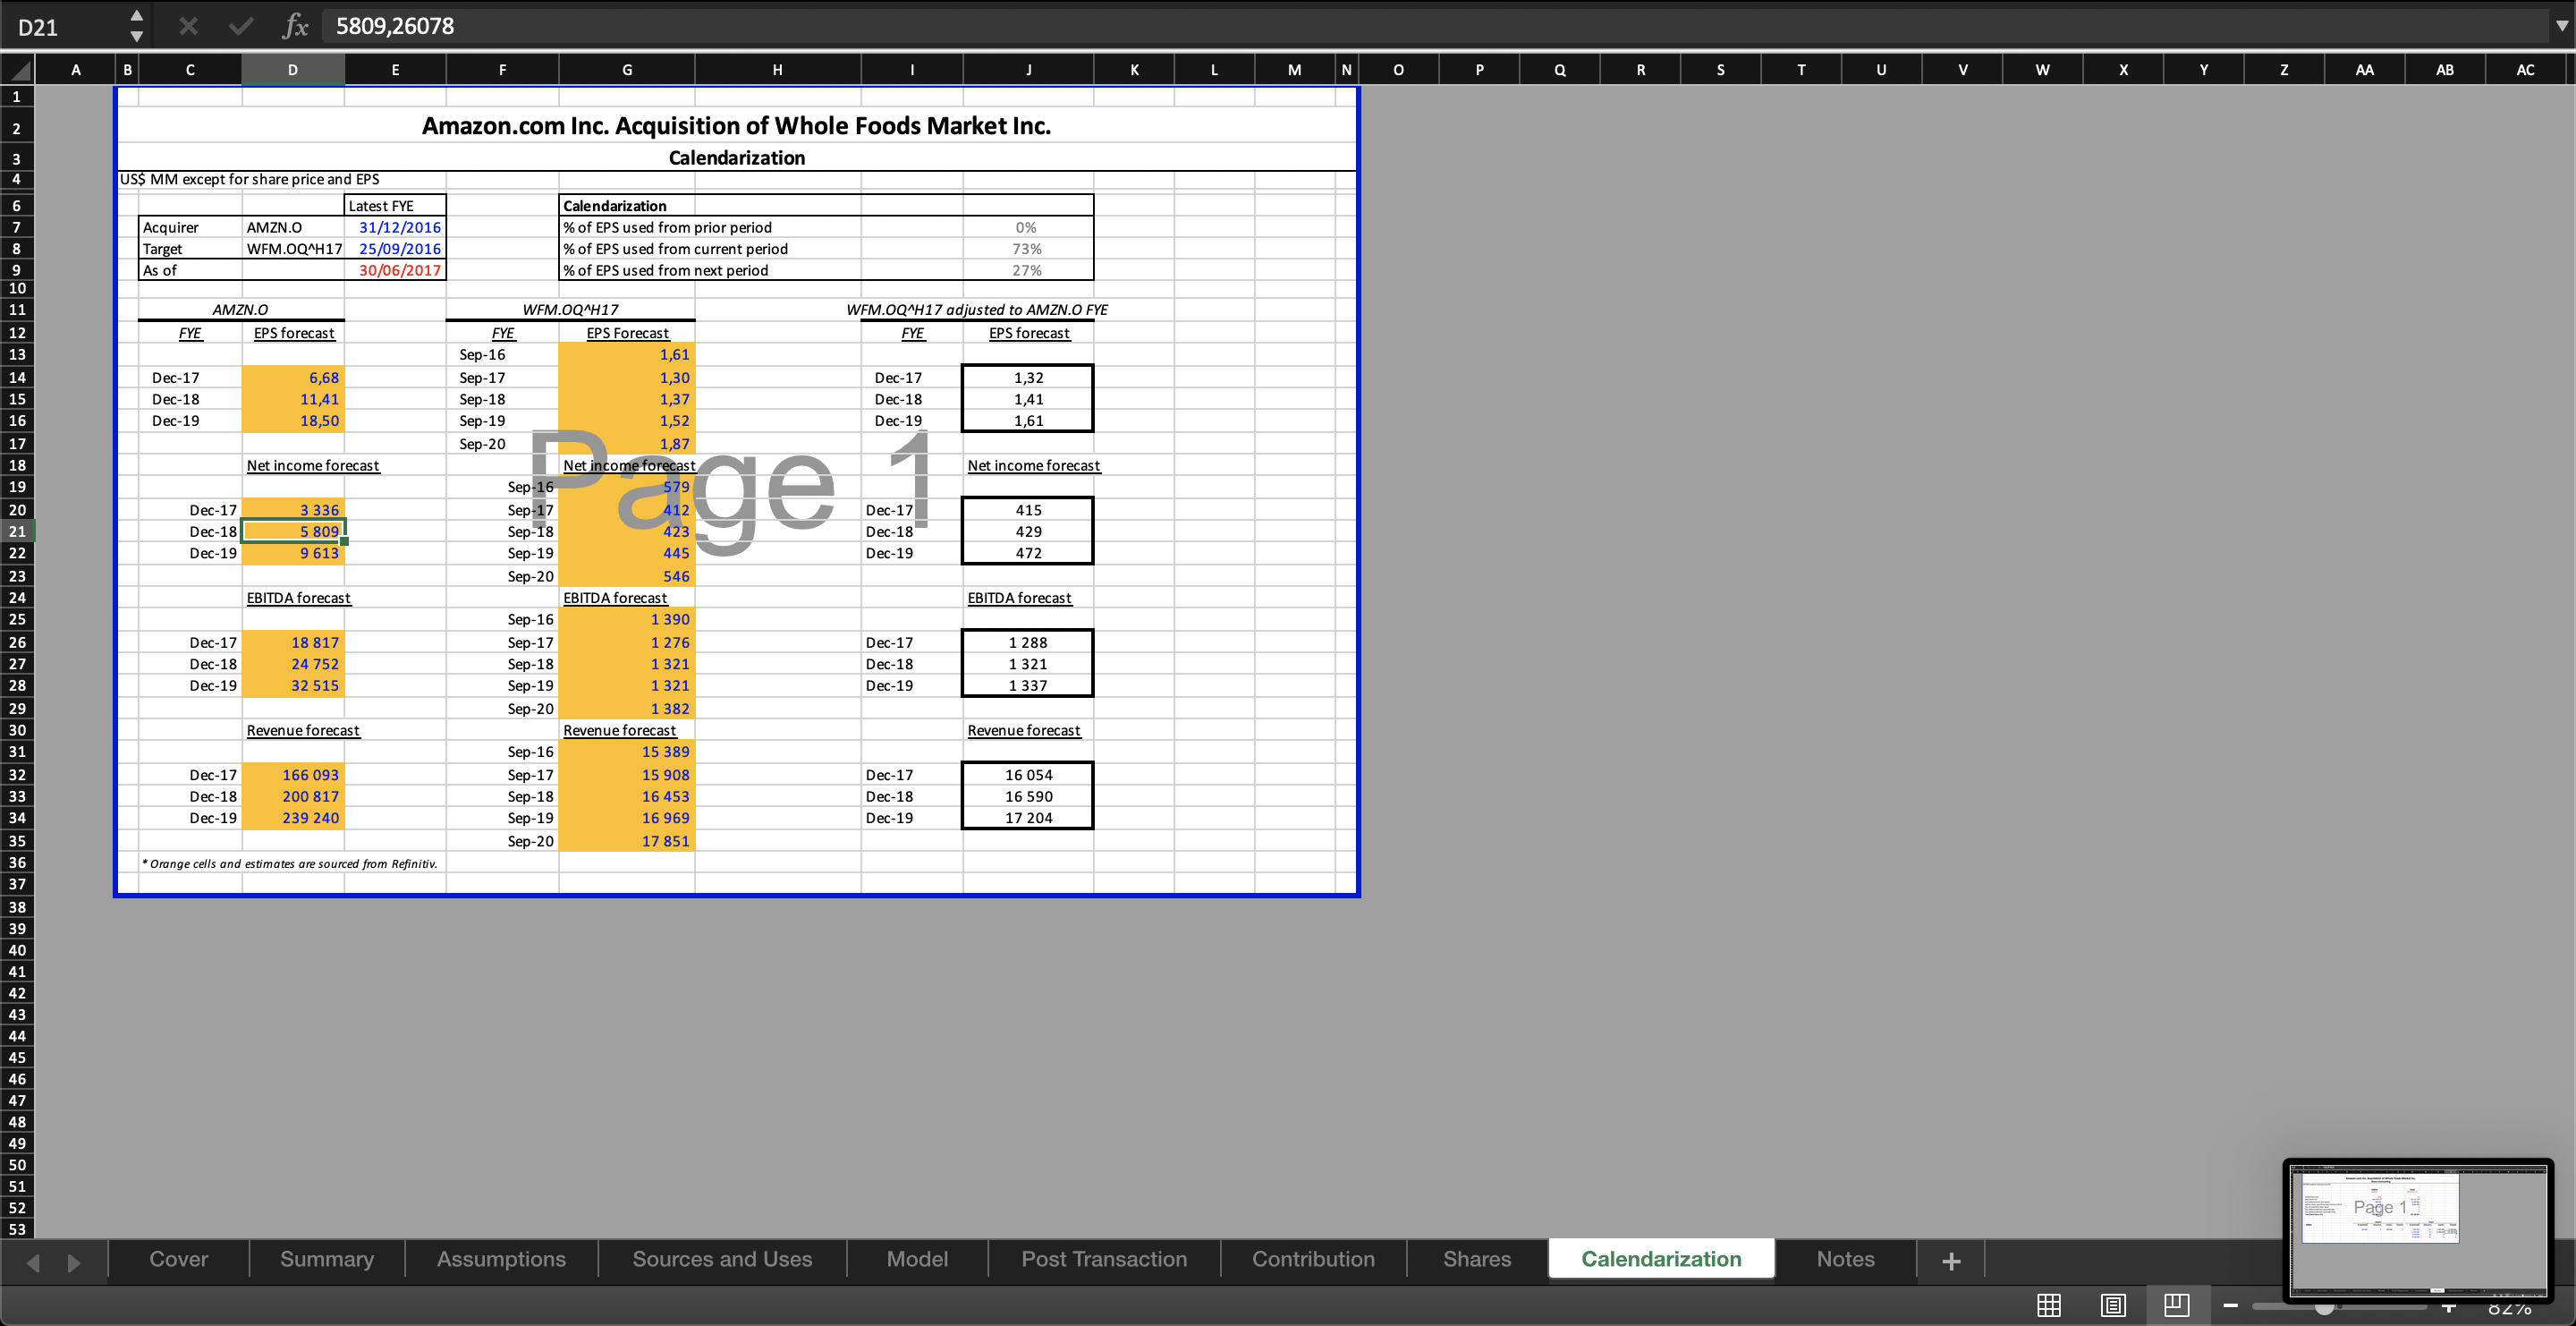Click WFM EPS forecast value 1,87

click(x=627, y=443)
